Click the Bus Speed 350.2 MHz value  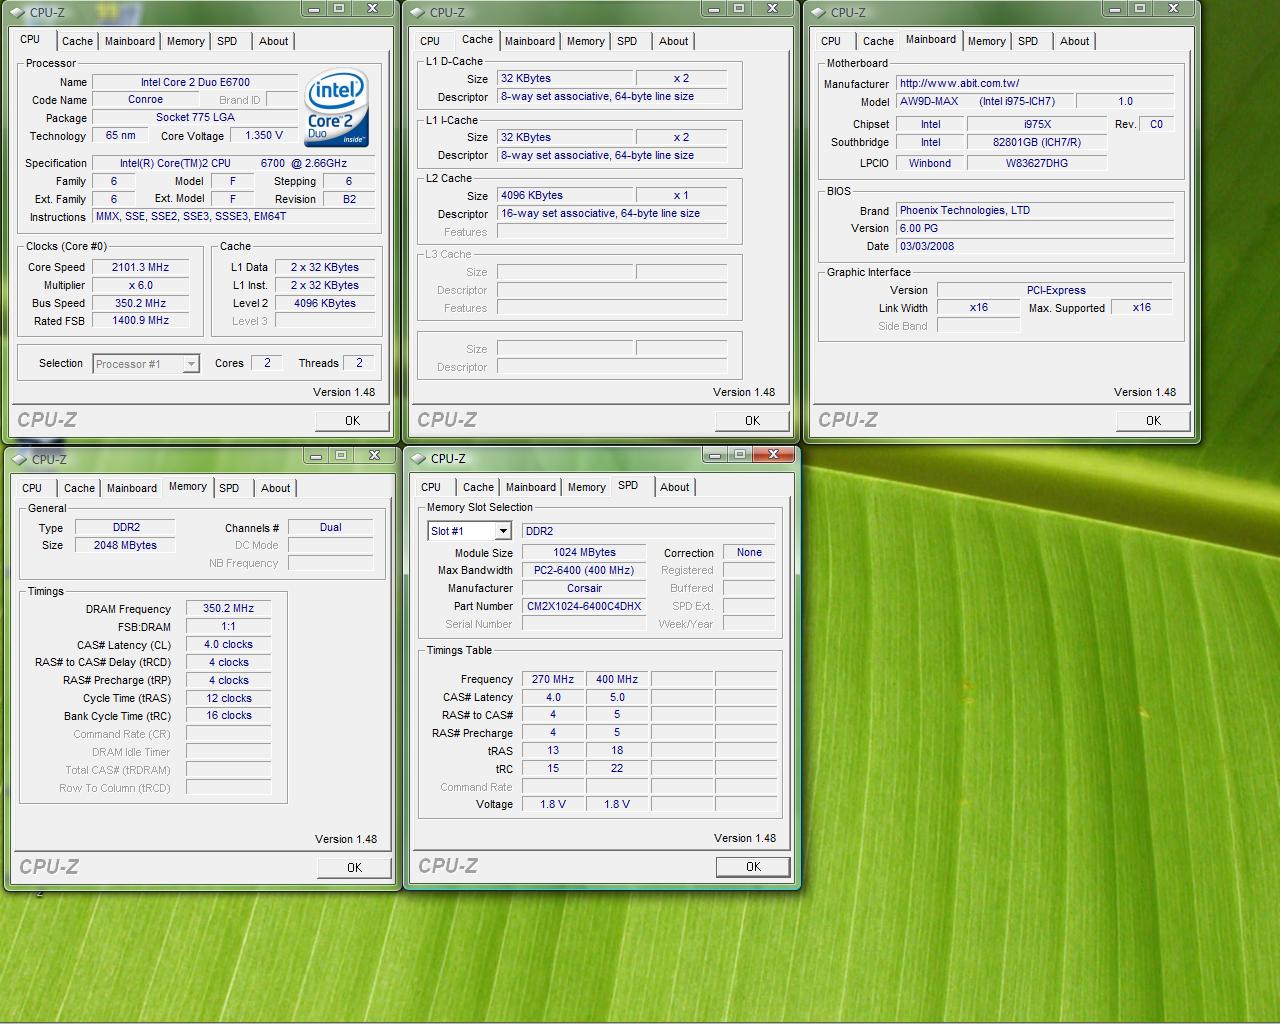pos(140,303)
